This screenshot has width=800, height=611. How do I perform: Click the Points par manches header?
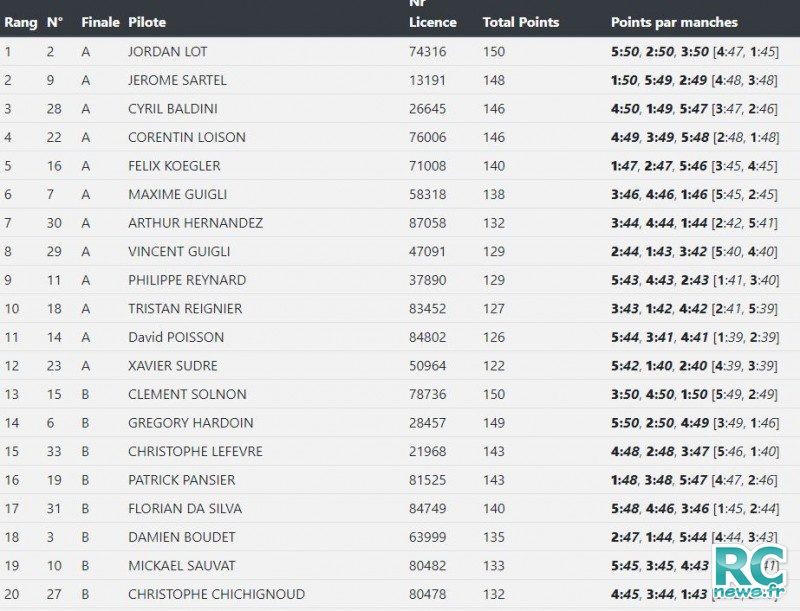(674, 22)
